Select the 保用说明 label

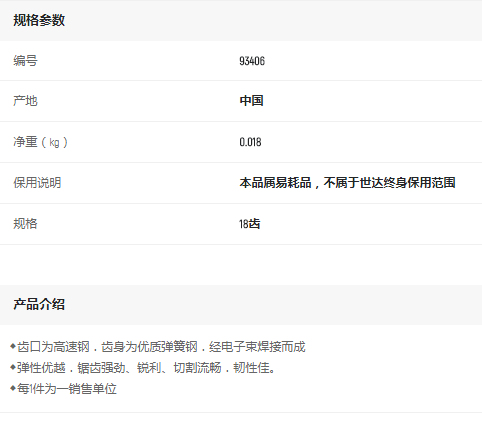click(x=37, y=183)
